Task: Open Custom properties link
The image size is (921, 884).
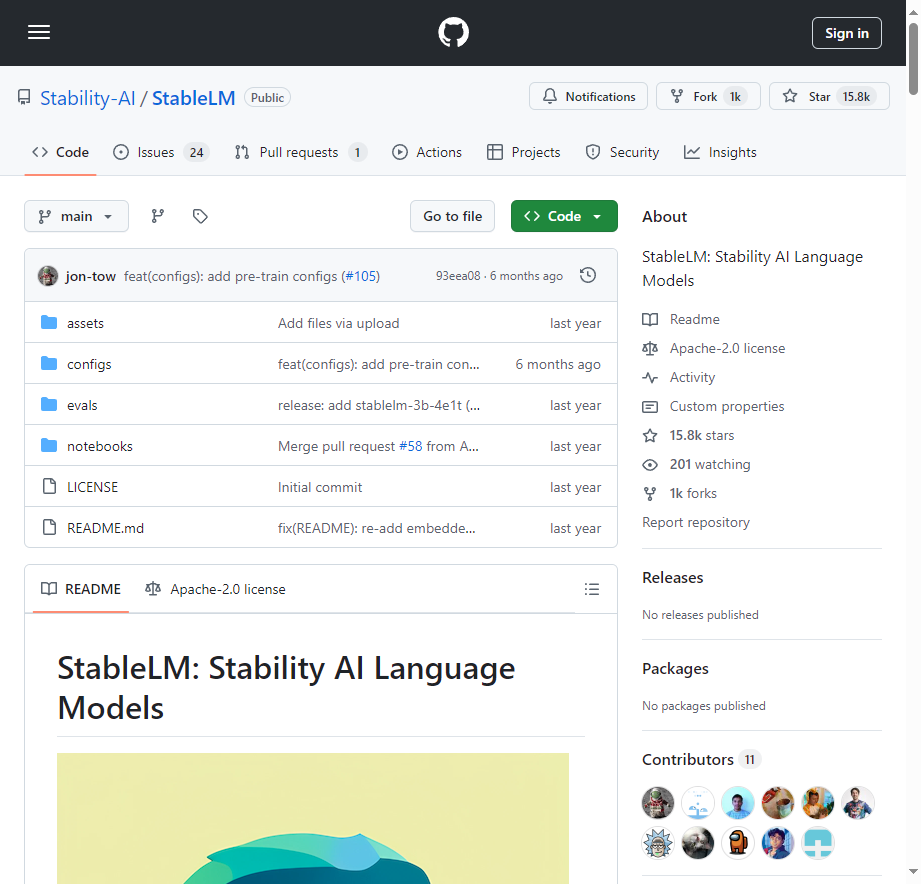Action: pos(713,406)
